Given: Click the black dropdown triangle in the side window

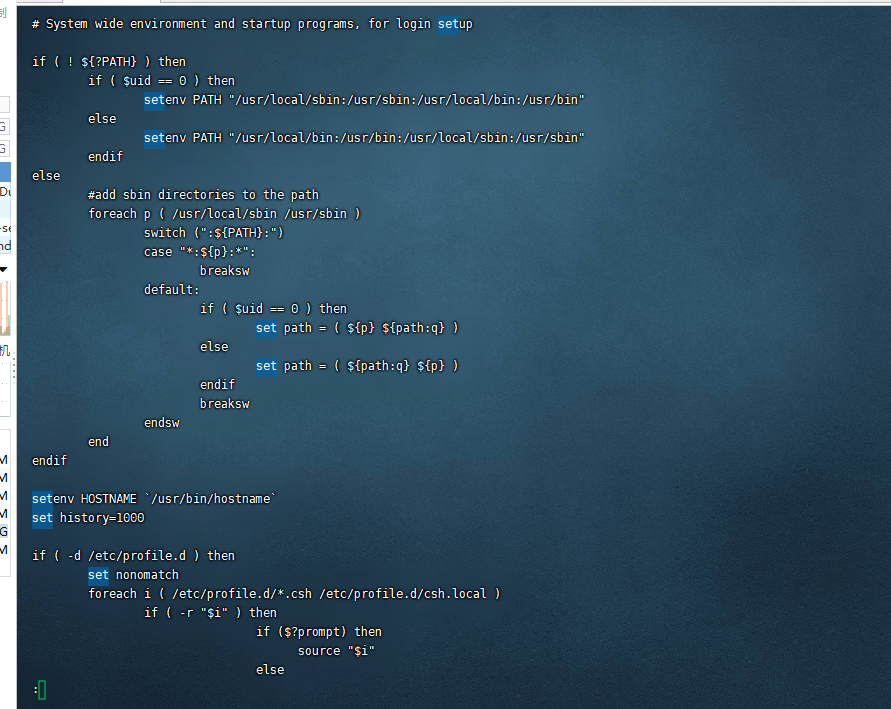Looking at the screenshot, I should (3, 269).
